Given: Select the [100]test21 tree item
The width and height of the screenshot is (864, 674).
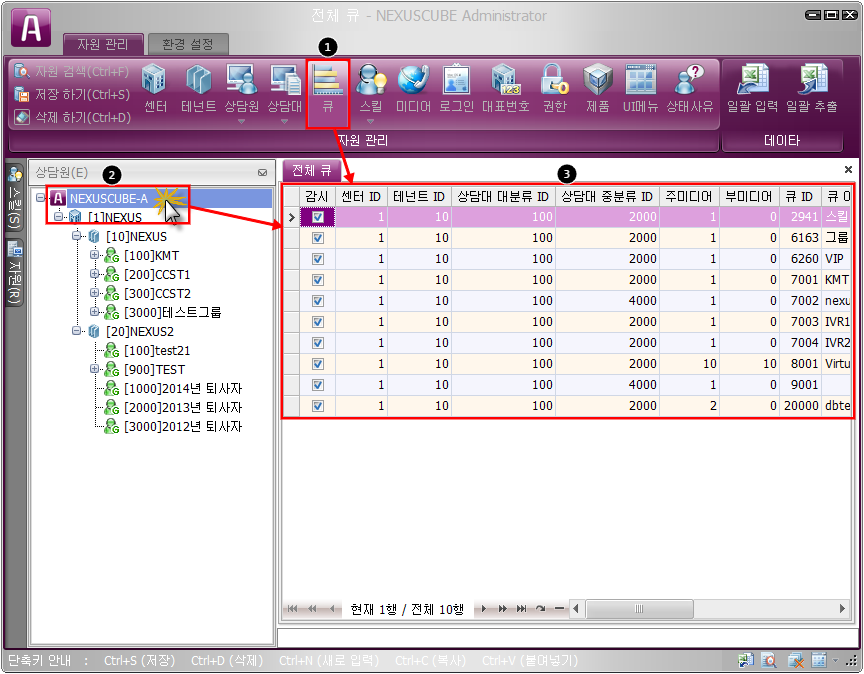Looking at the screenshot, I should tap(157, 351).
